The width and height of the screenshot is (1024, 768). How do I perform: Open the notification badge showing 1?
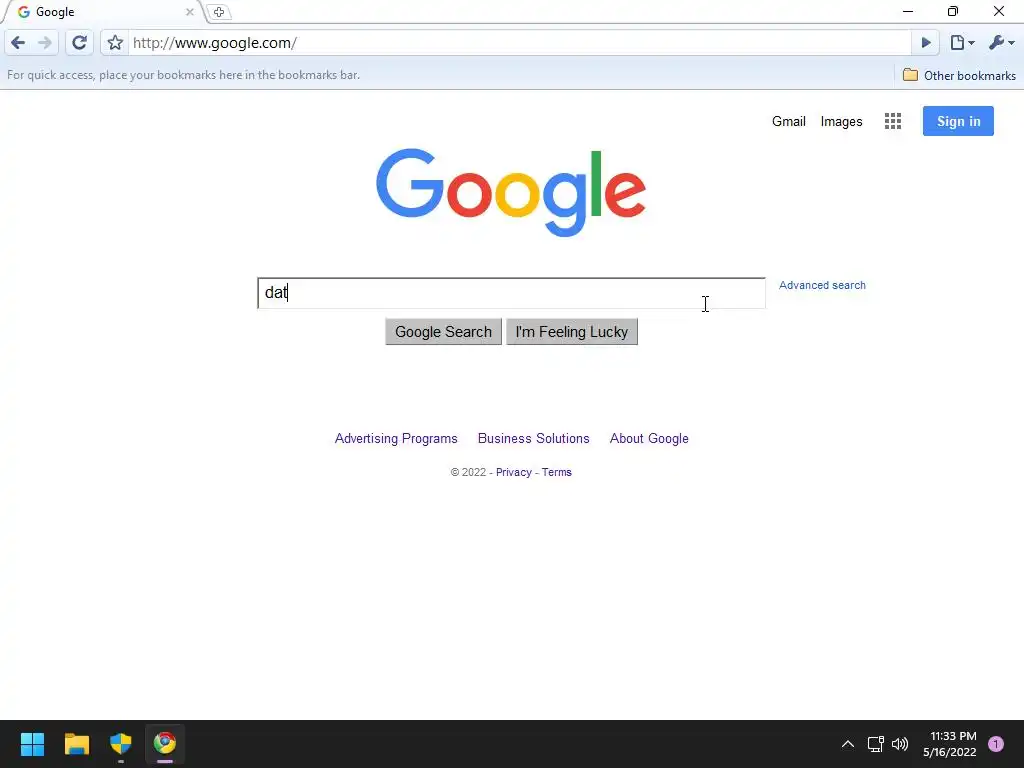click(996, 744)
